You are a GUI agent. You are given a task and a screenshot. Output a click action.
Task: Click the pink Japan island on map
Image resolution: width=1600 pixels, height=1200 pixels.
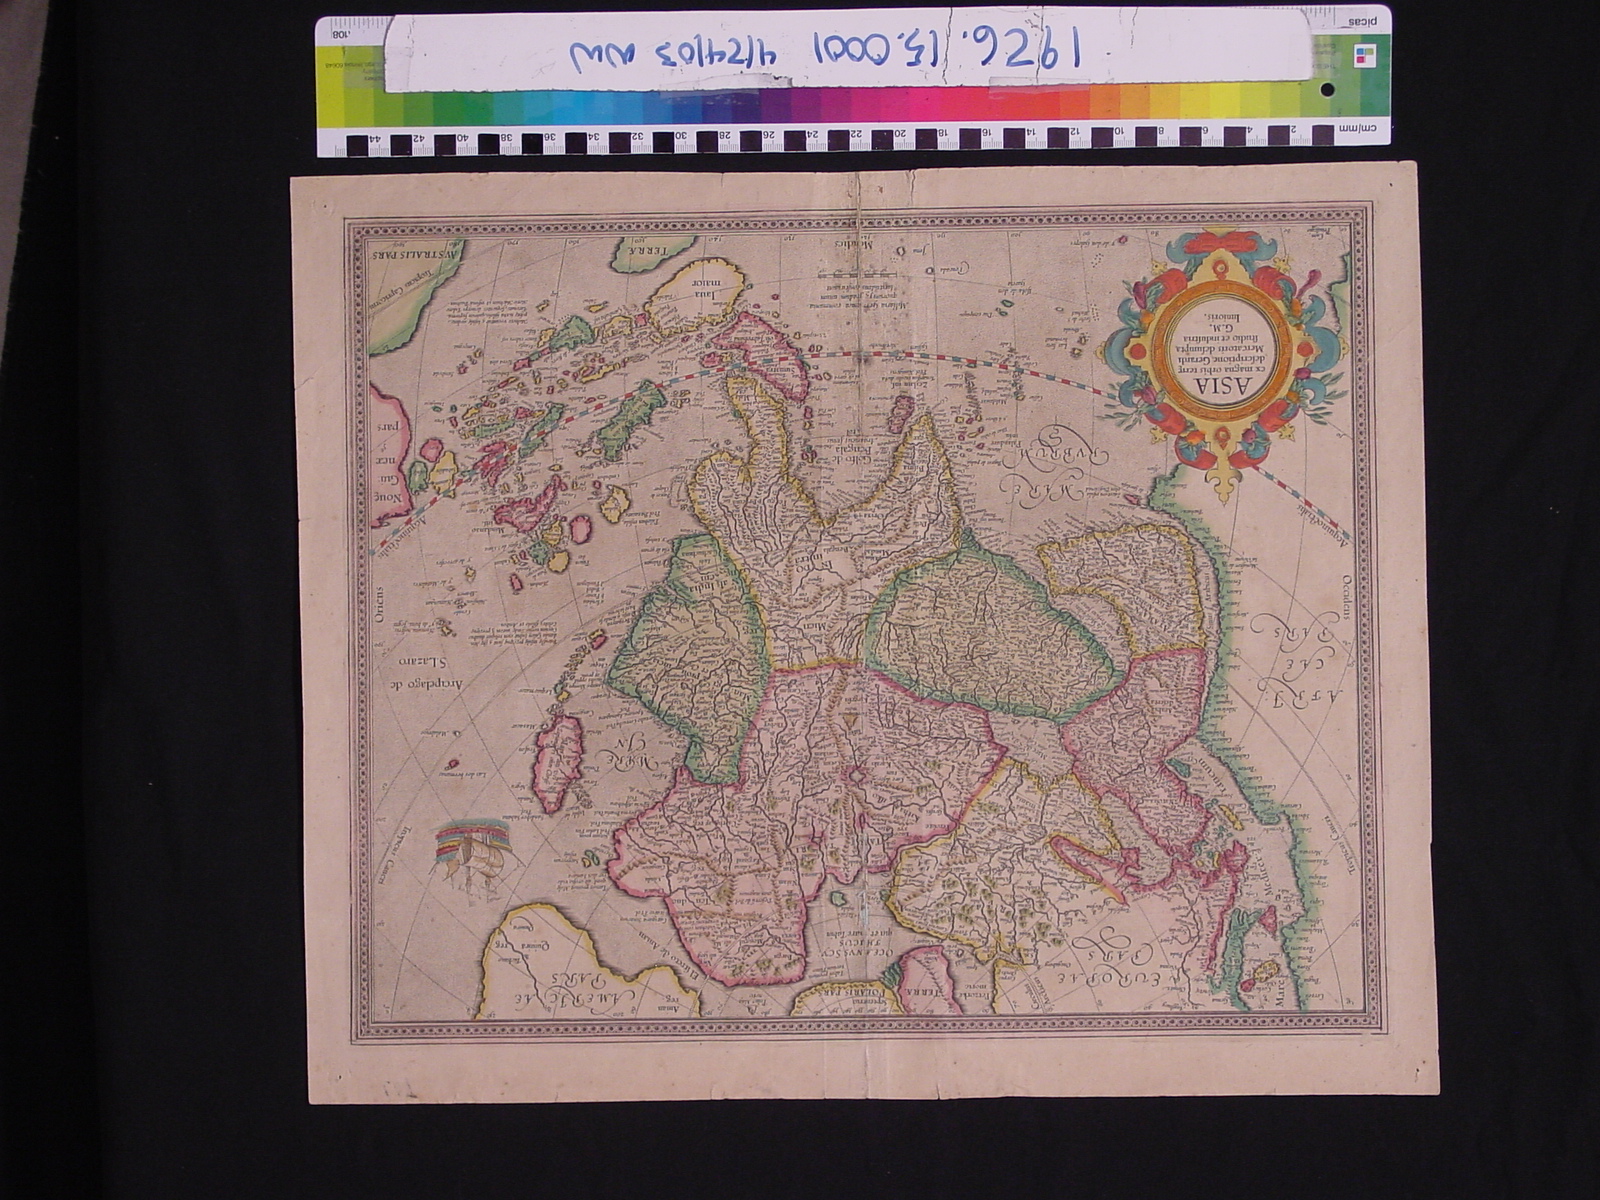coord(558,762)
